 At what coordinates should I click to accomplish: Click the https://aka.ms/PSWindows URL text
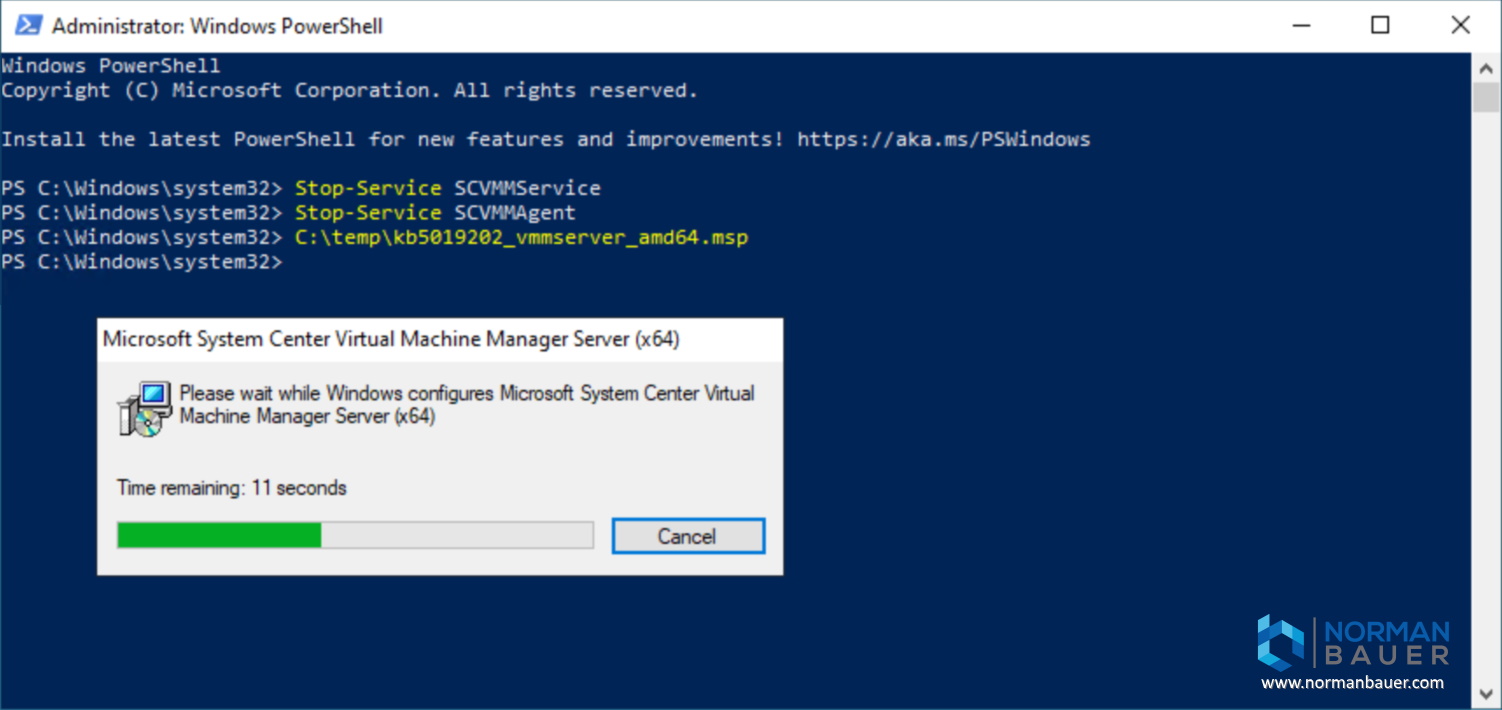coord(943,139)
